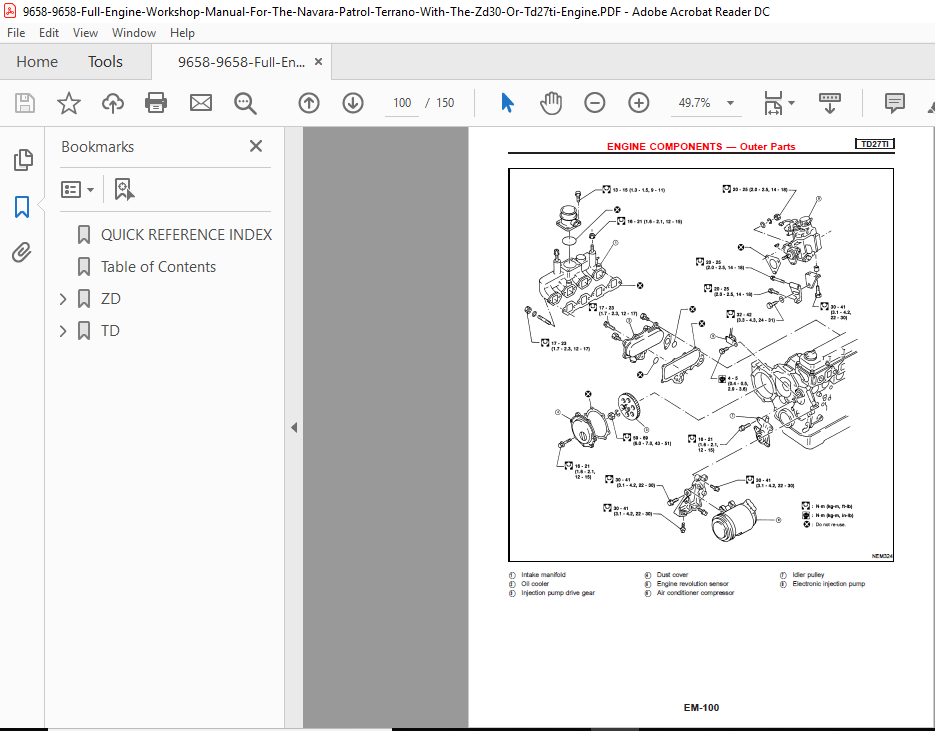Send file by email envelope icon
935x731 pixels.
[201, 103]
